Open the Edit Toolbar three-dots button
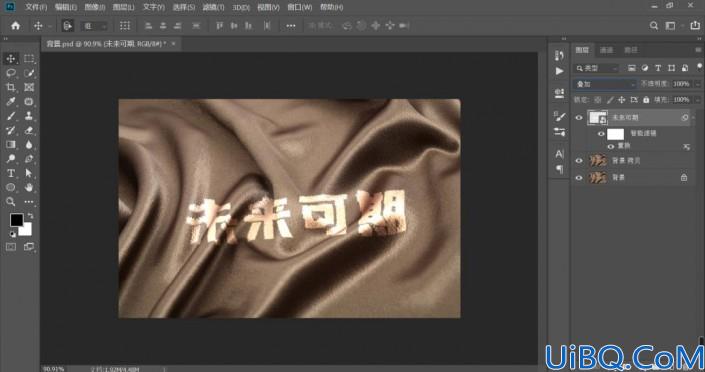The width and height of the screenshot is (705, 372). [29, 202]
